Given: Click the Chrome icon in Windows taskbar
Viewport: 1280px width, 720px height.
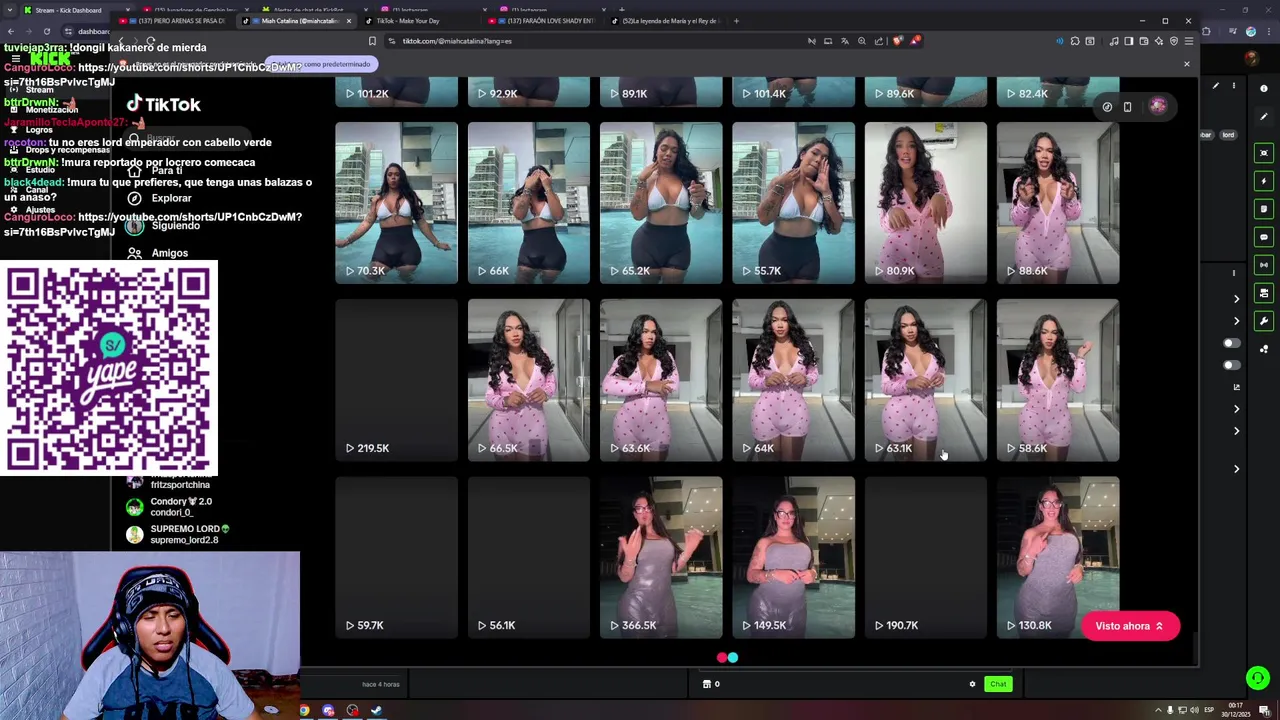Looking at the screenshot, I should click(304, 710).
